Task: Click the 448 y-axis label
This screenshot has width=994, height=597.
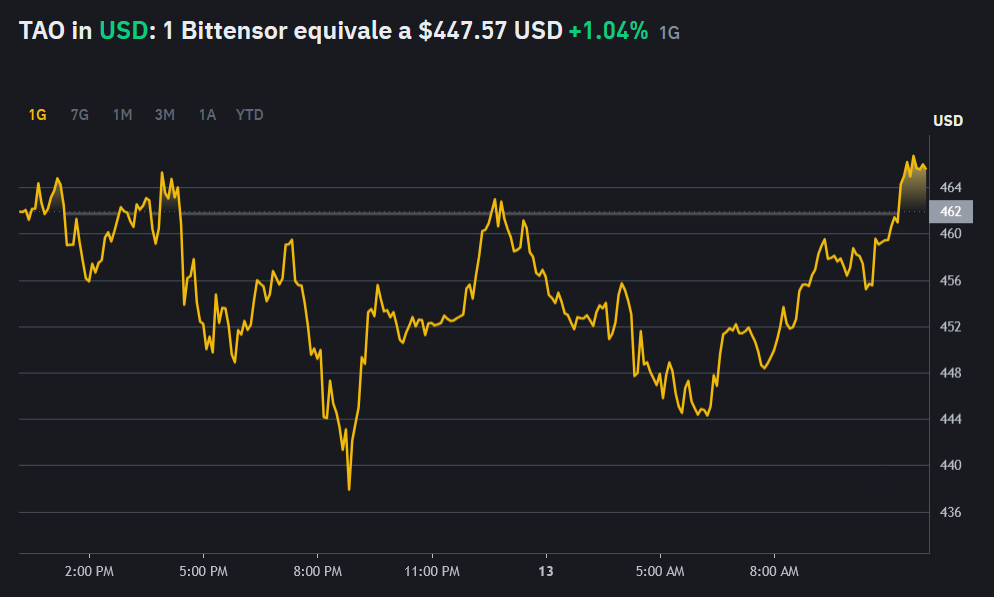Action: [950, 373]
